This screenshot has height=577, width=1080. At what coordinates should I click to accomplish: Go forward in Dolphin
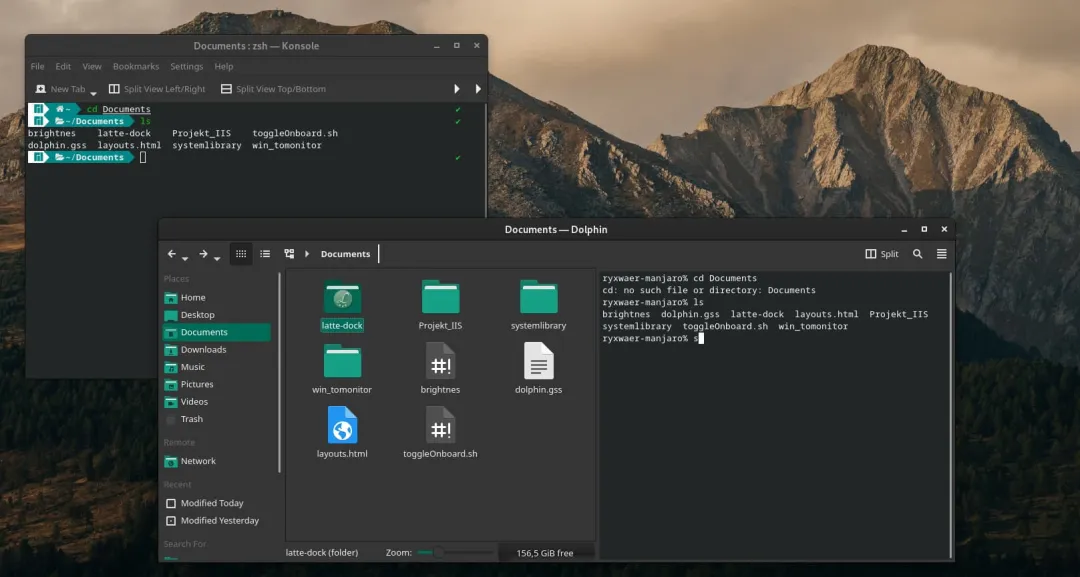(x=203, y=254)
